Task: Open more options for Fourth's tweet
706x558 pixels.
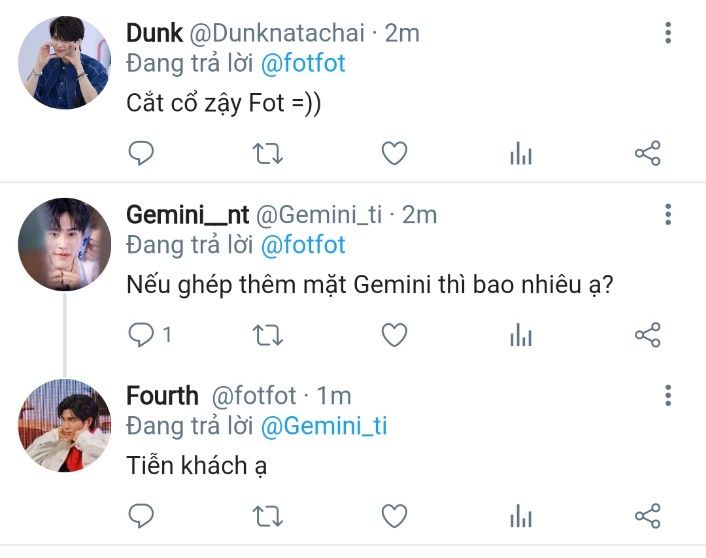Action: pyautogui.click(x=668, y=395)
